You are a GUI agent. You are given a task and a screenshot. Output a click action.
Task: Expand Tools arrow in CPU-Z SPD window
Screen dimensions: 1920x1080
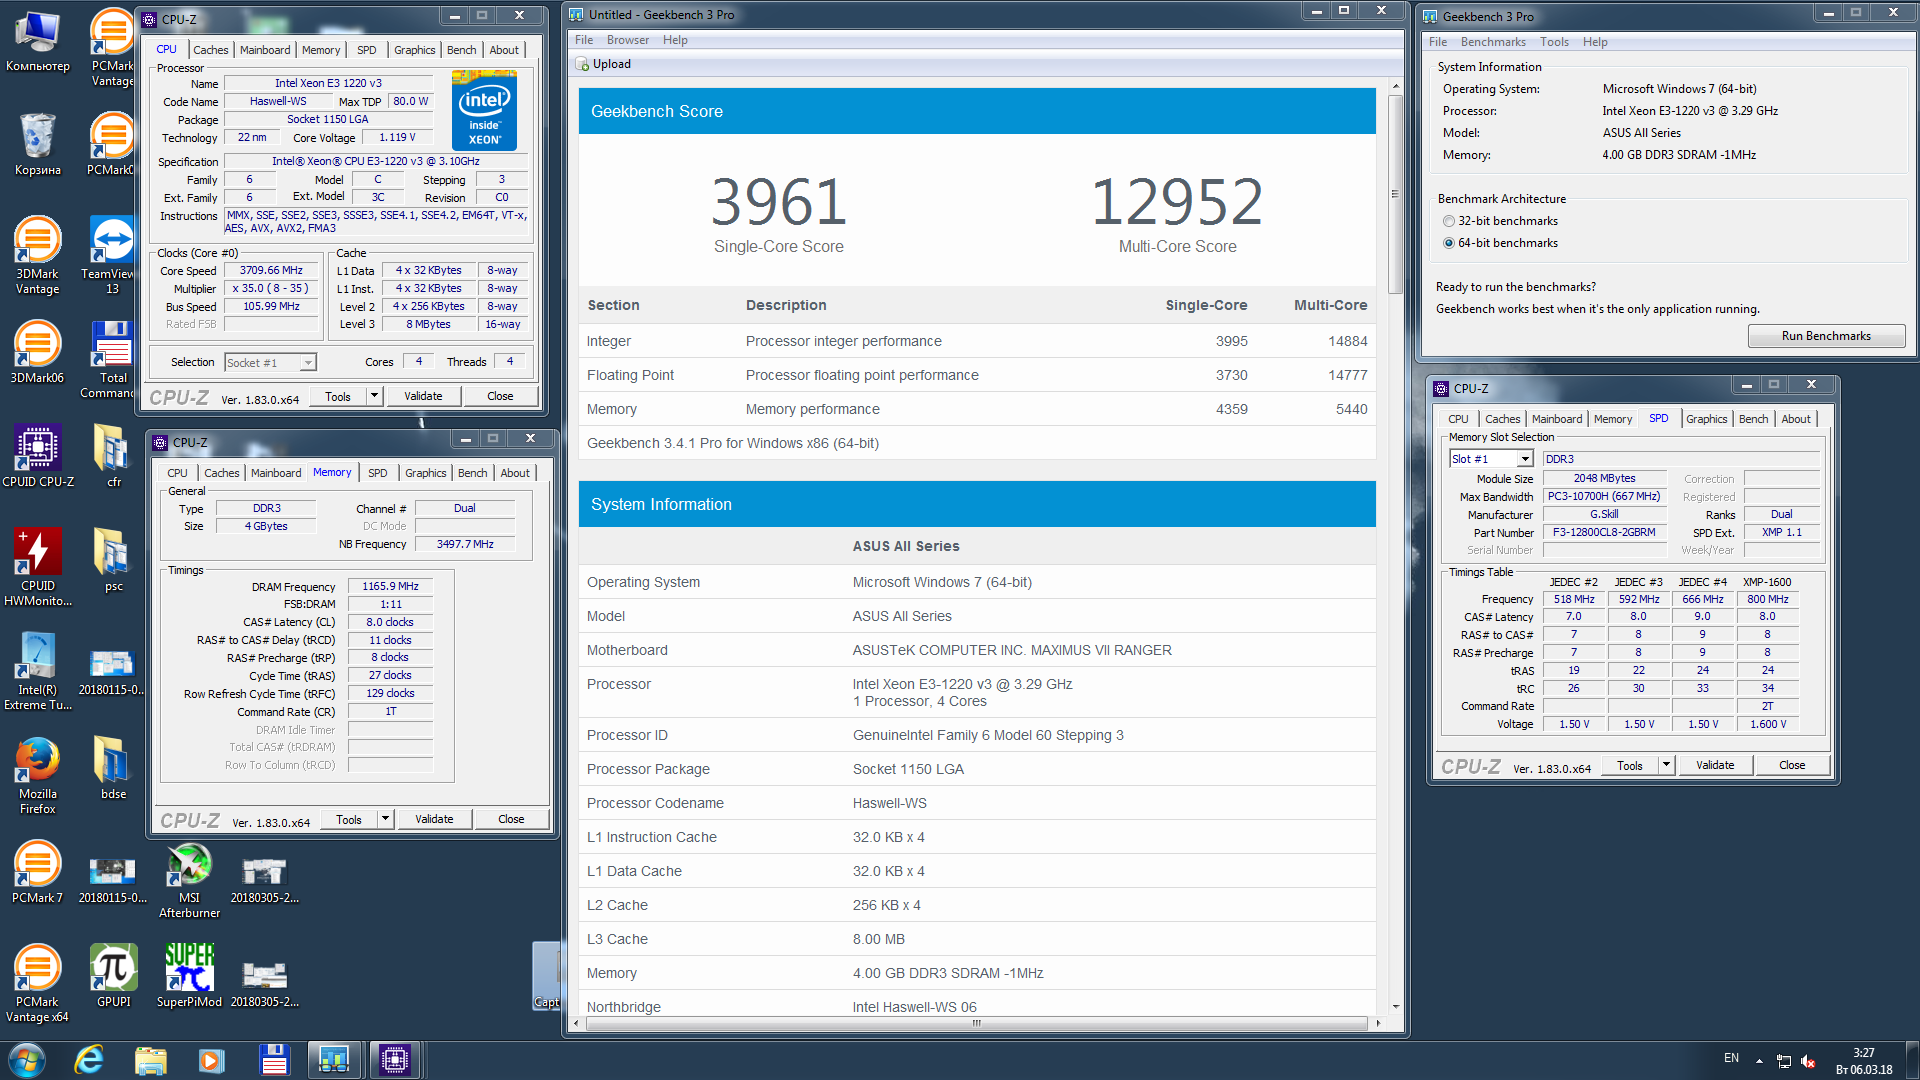(1666, 765)
